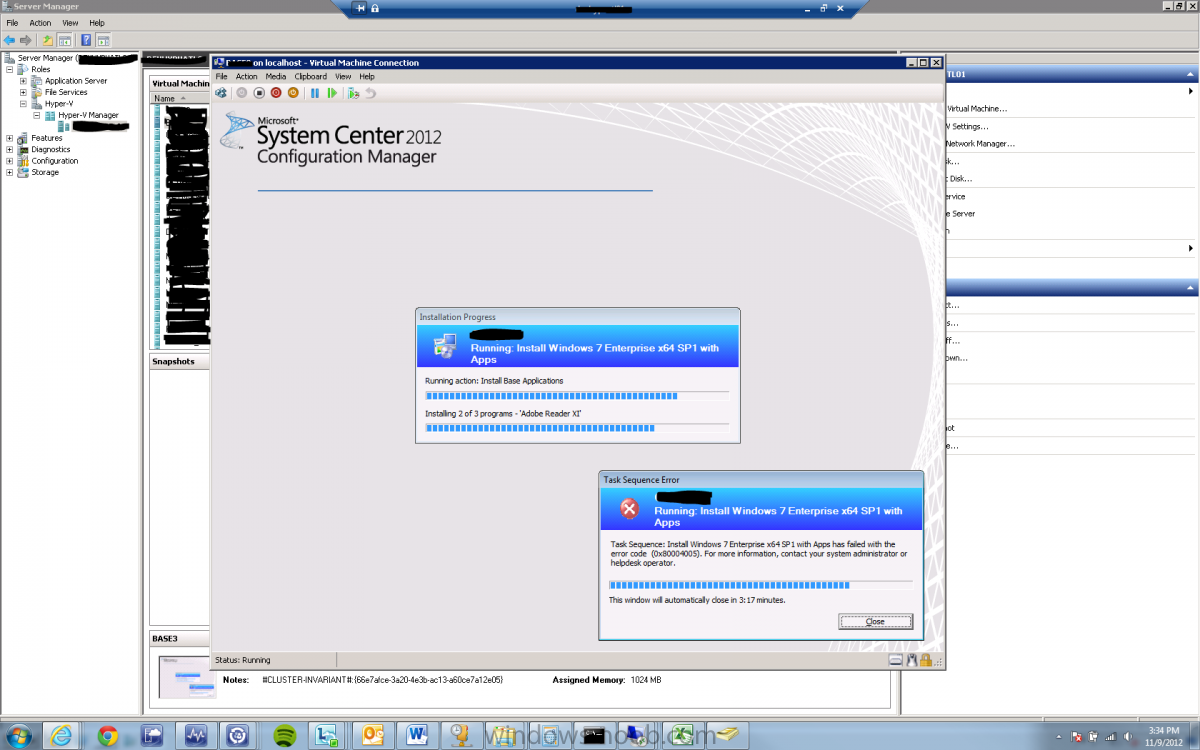The image size is (1200, 750).
Task: Open Help menu in Virtual Machine Connection
Action: point(367,76)
